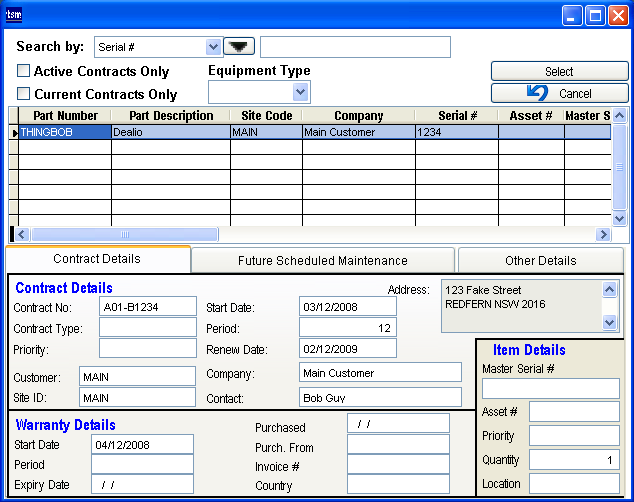Toggle Current Contracts Only checkbox

tap(24, 94)
